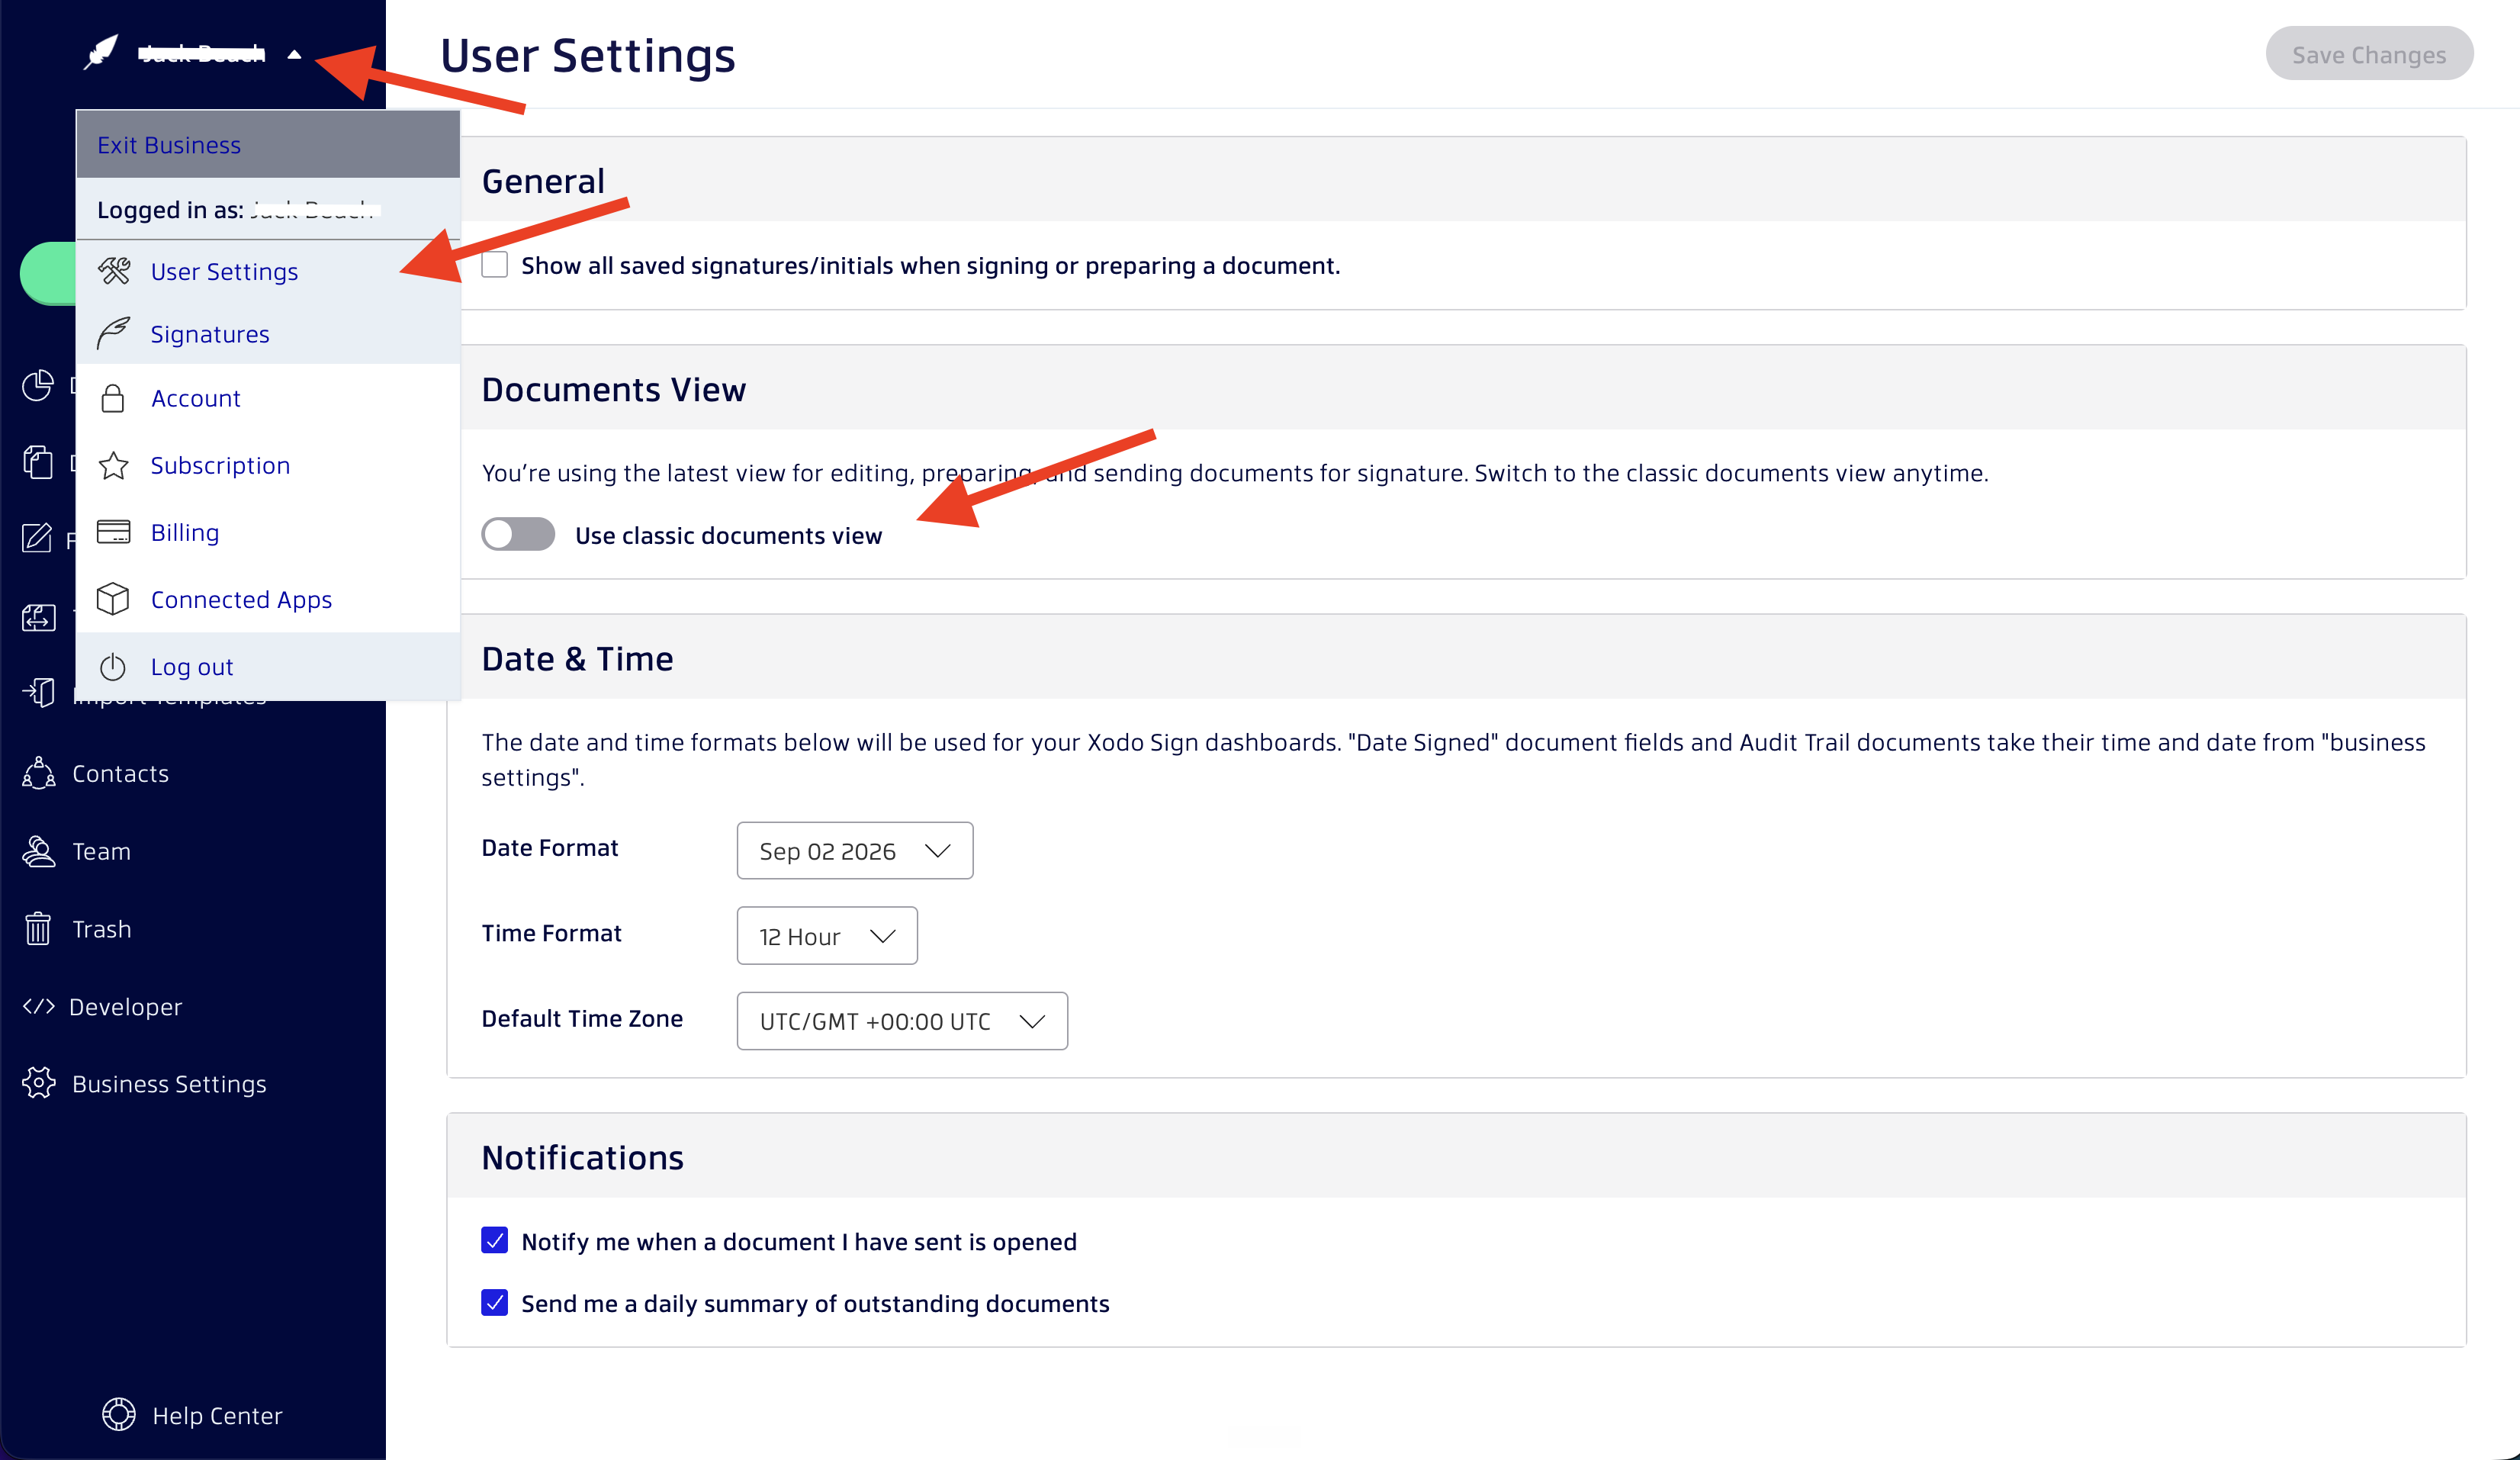Viewport: 2520px width, 1460px height.
Task: Open Team via its people icon
Action: [38, 851]
